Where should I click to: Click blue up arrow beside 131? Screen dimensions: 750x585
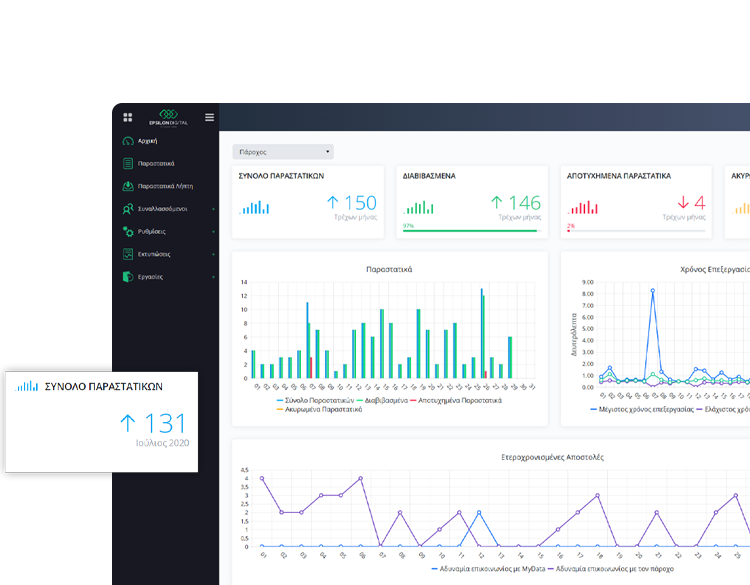click(128, 423)
